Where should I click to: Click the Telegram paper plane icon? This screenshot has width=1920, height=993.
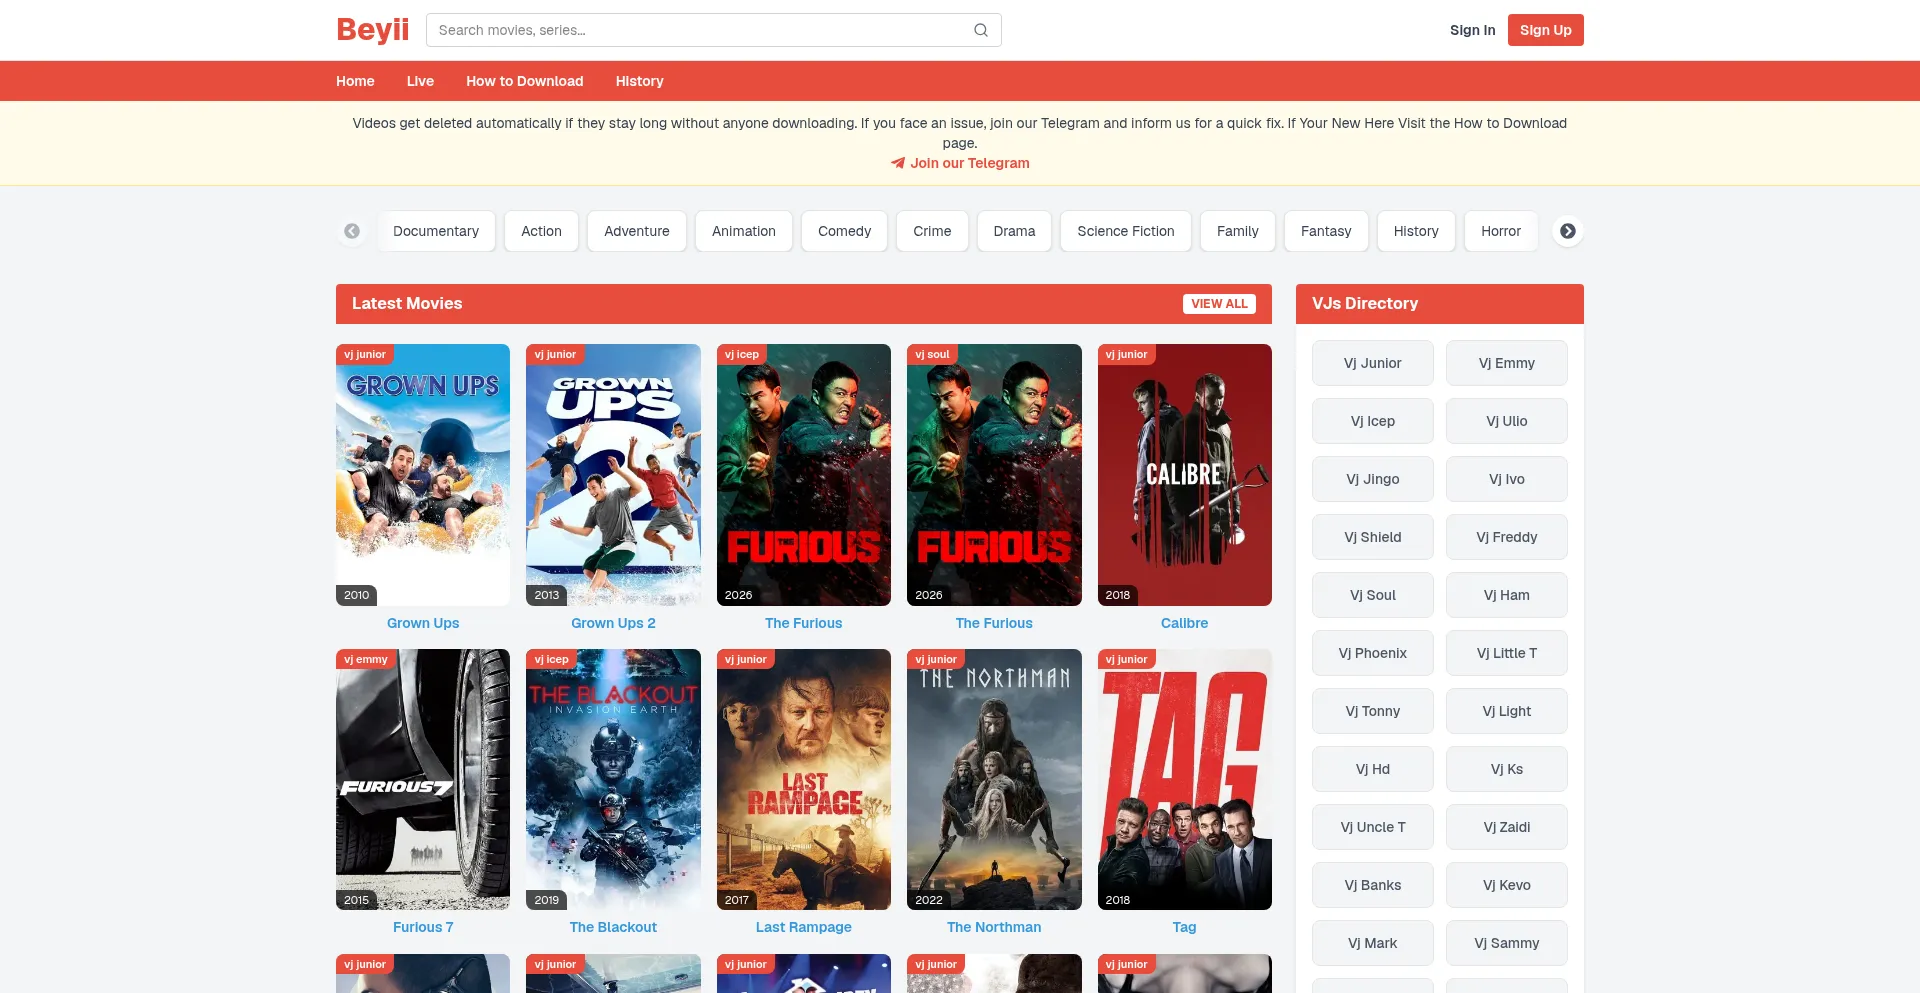tap(898, 163)
